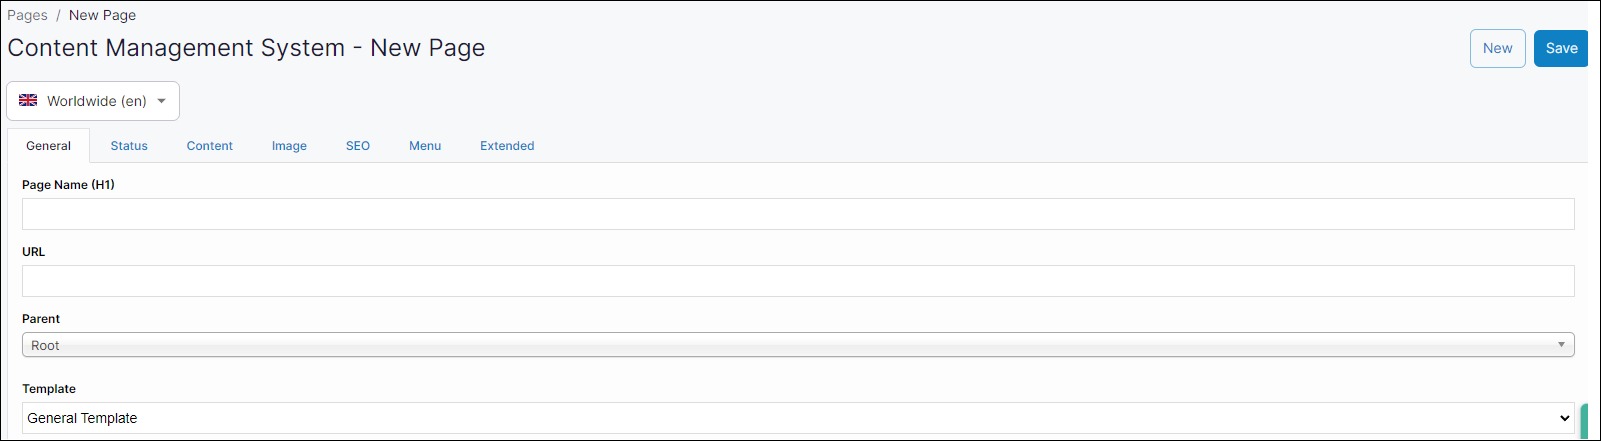Screen dimensions: 1601x441
Task: Show the Extended tab
Action: (507, 146)
